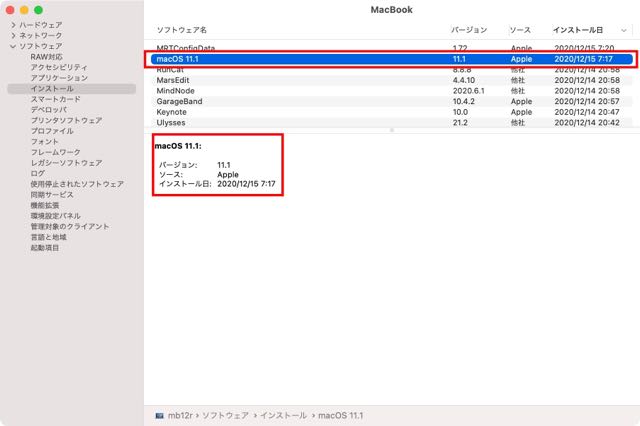Click ソフトウェア in path bar
Screen dimensions: 640x426
point(225,416)
